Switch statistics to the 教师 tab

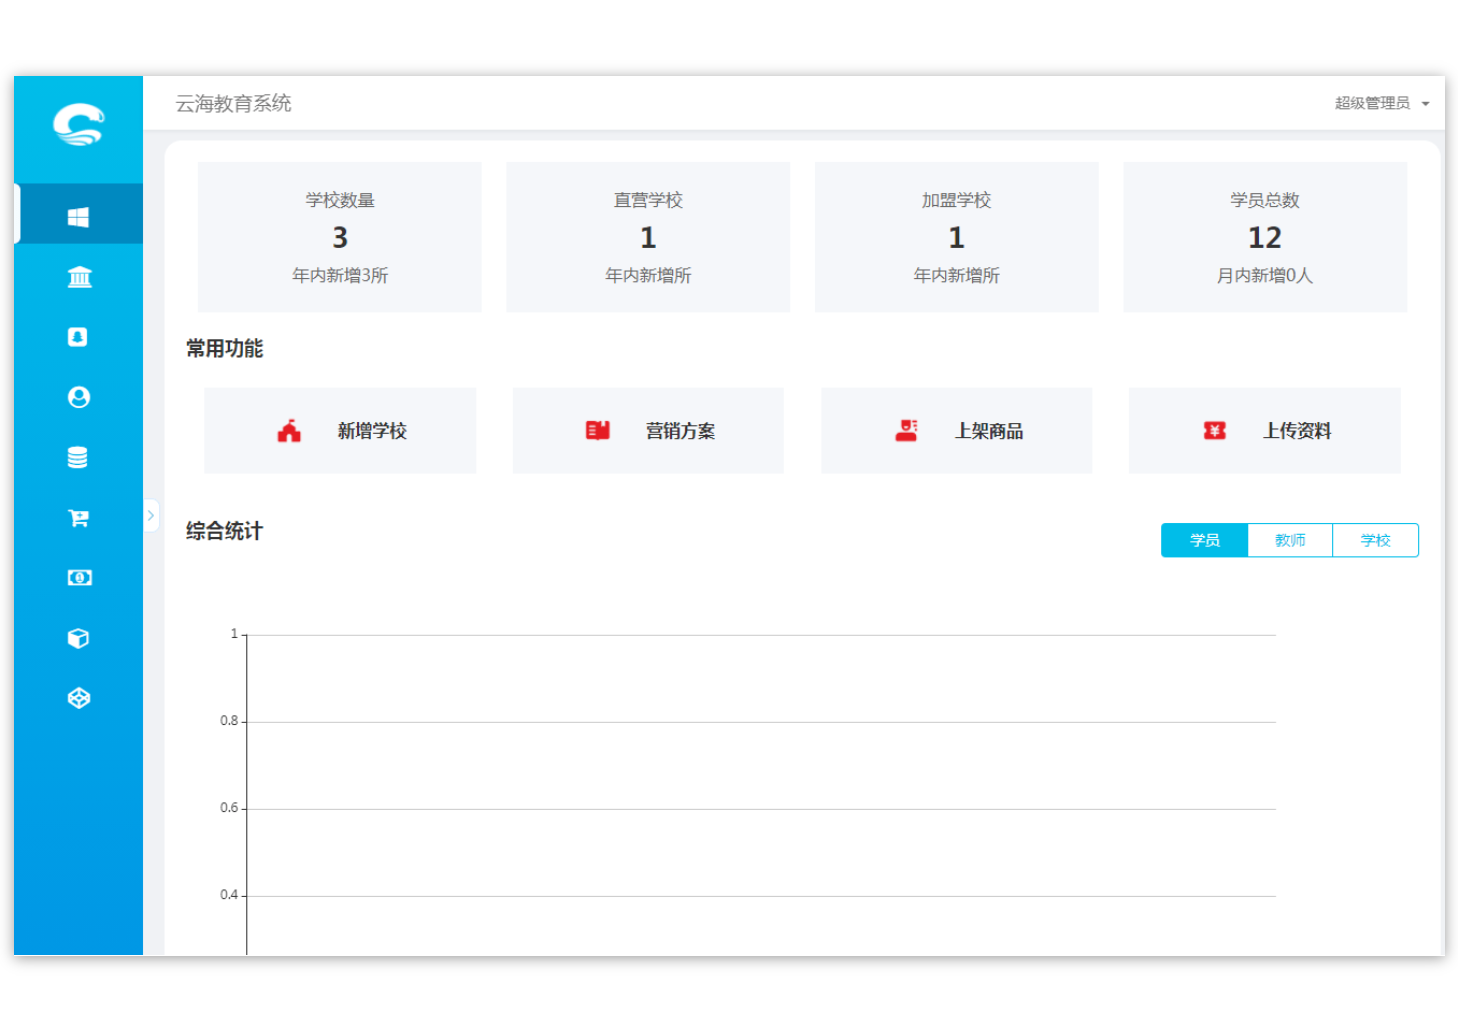click(x=1290, y=540)
